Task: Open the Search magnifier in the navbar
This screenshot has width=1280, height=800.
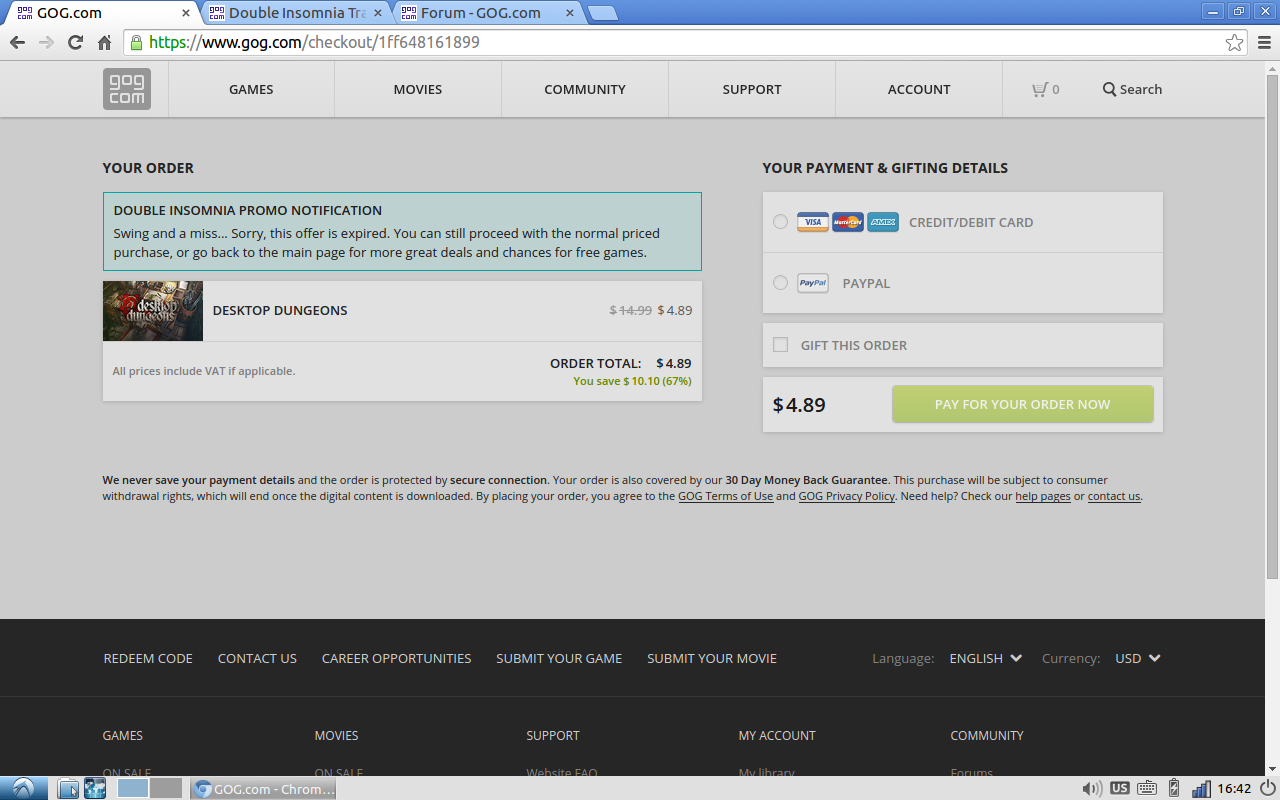Action: click(x=1109, y=89)
